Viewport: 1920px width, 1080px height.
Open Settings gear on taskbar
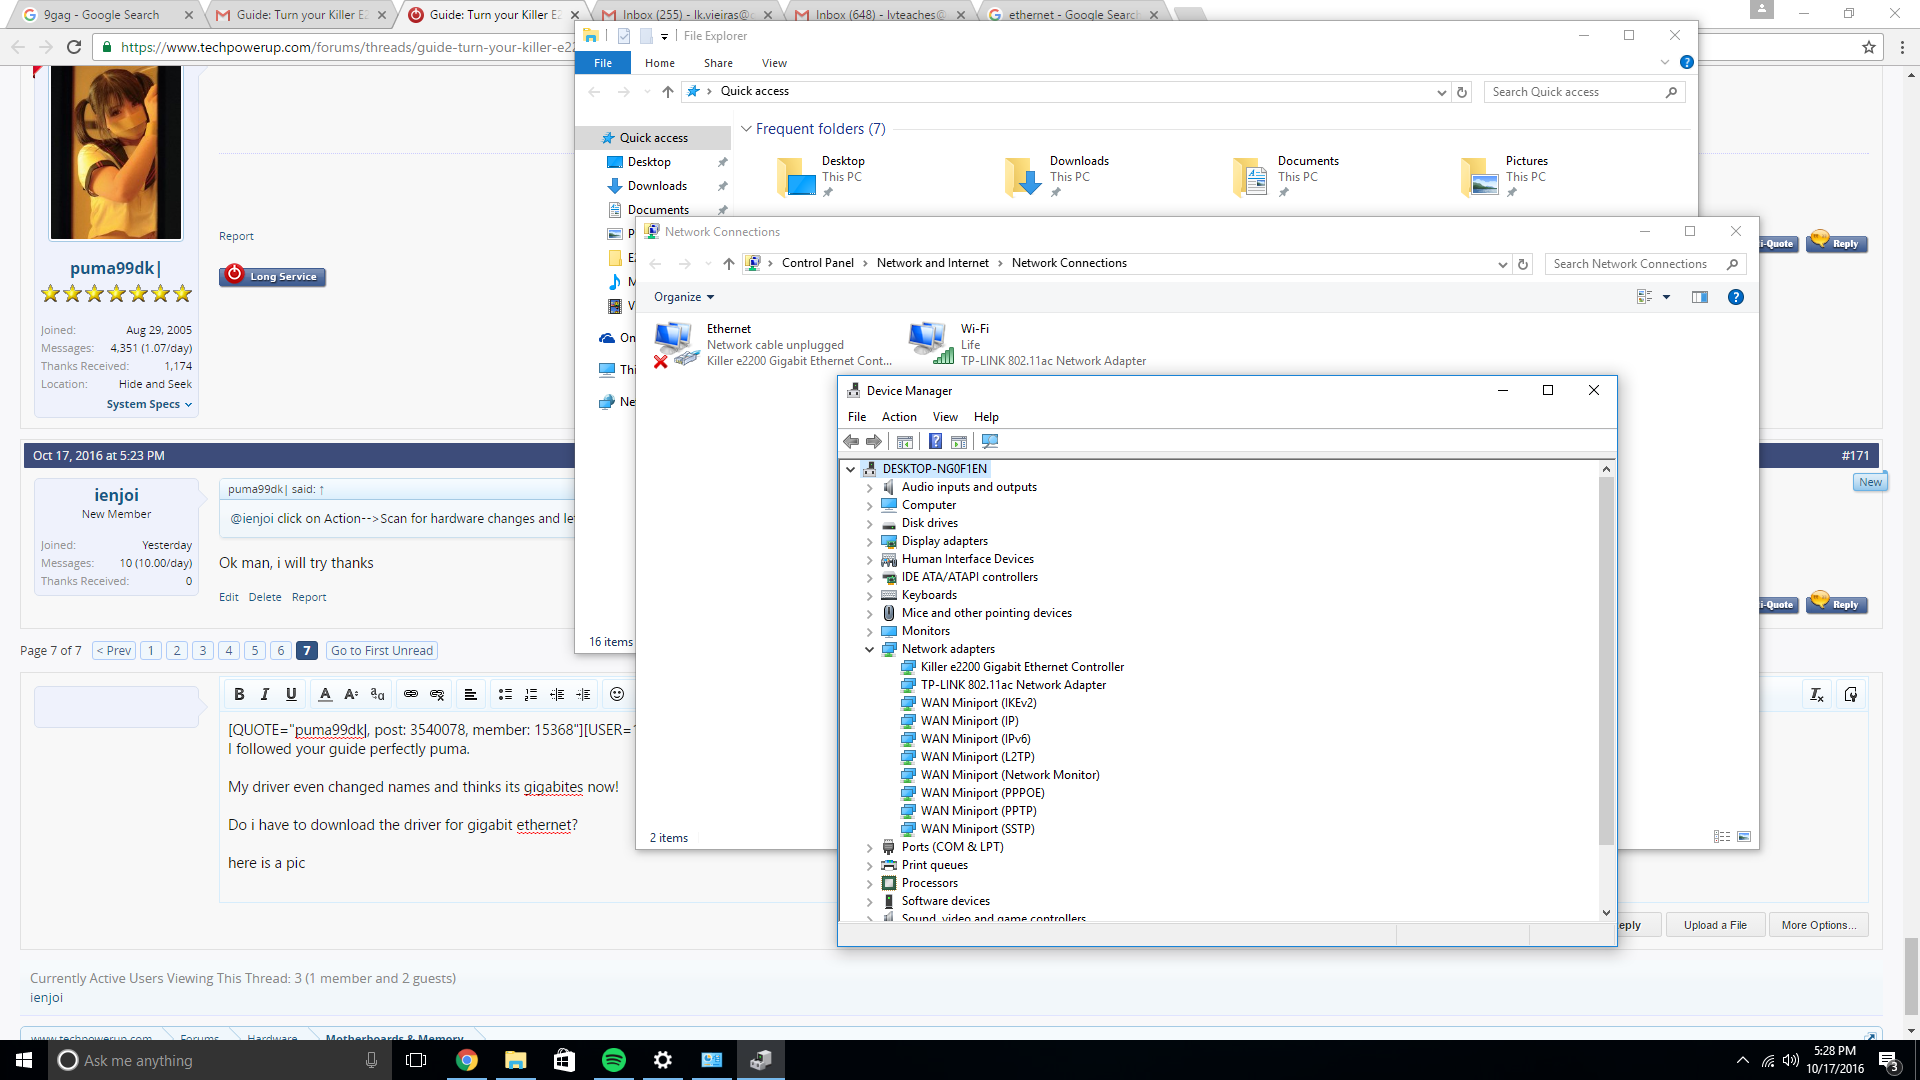point(663,1060)
